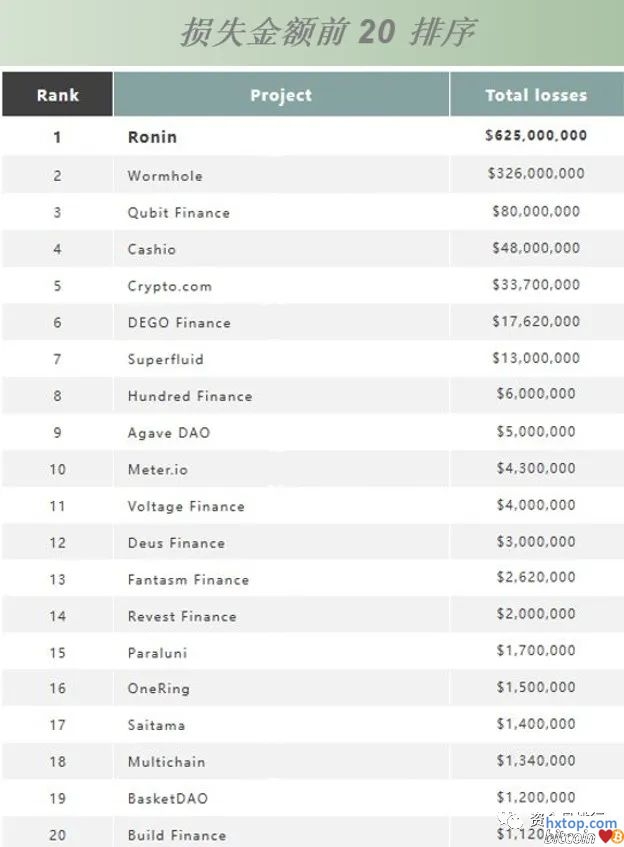Click the Rank column header

click(x=57, y=96)
